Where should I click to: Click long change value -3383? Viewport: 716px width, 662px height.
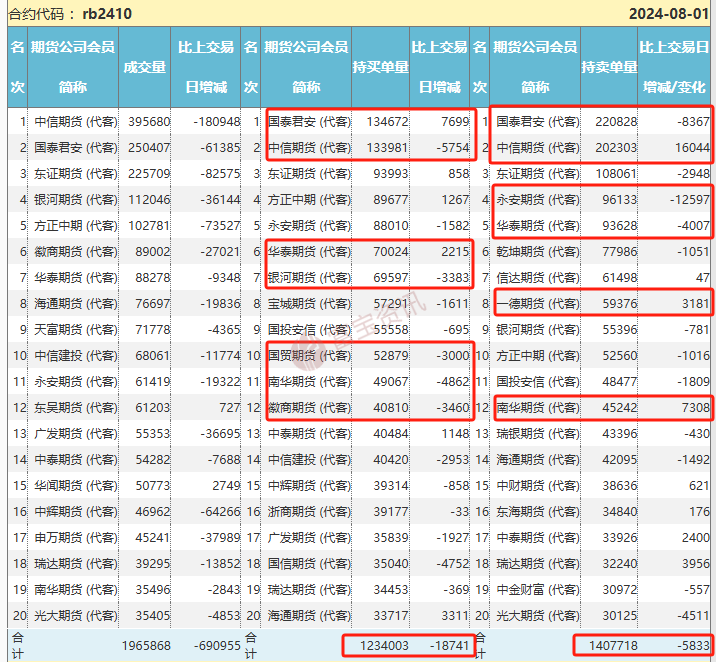point(452,278)
